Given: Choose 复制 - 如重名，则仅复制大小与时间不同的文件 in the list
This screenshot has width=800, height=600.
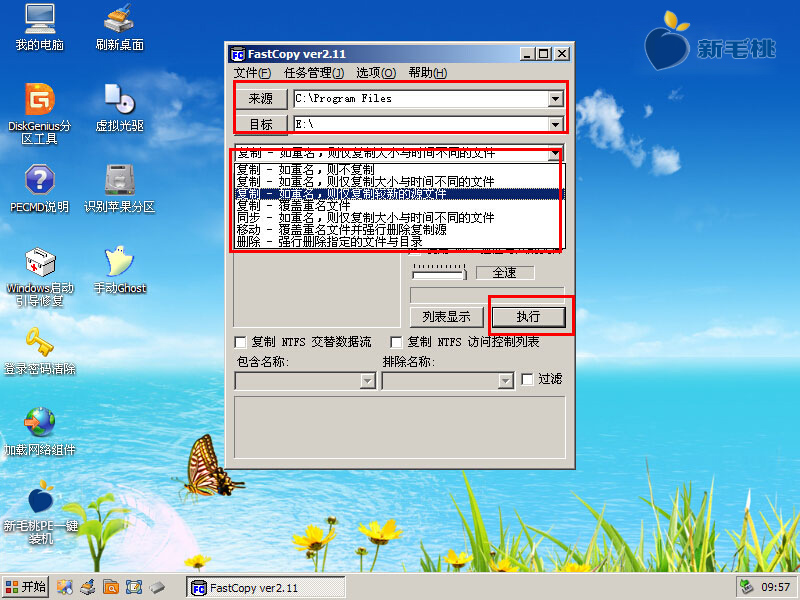Looking at the screenshot, I should pyautogui.click(x=398, y=182).
